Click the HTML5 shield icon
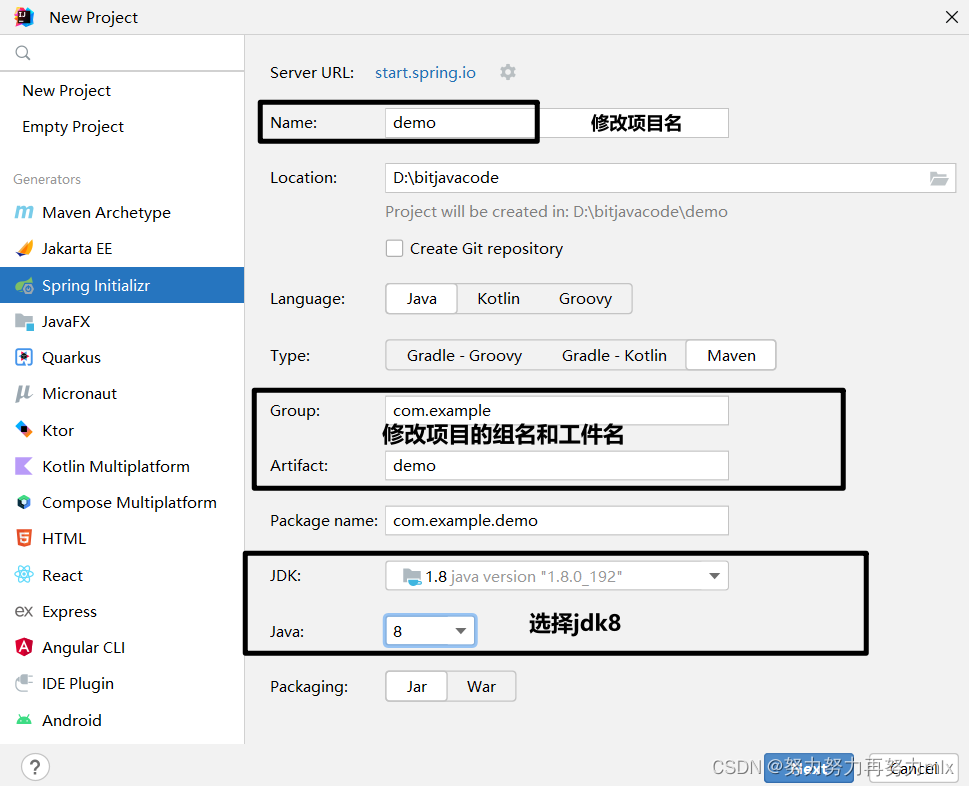Viewport: 969px width, 786px height. tap(24, 538)
